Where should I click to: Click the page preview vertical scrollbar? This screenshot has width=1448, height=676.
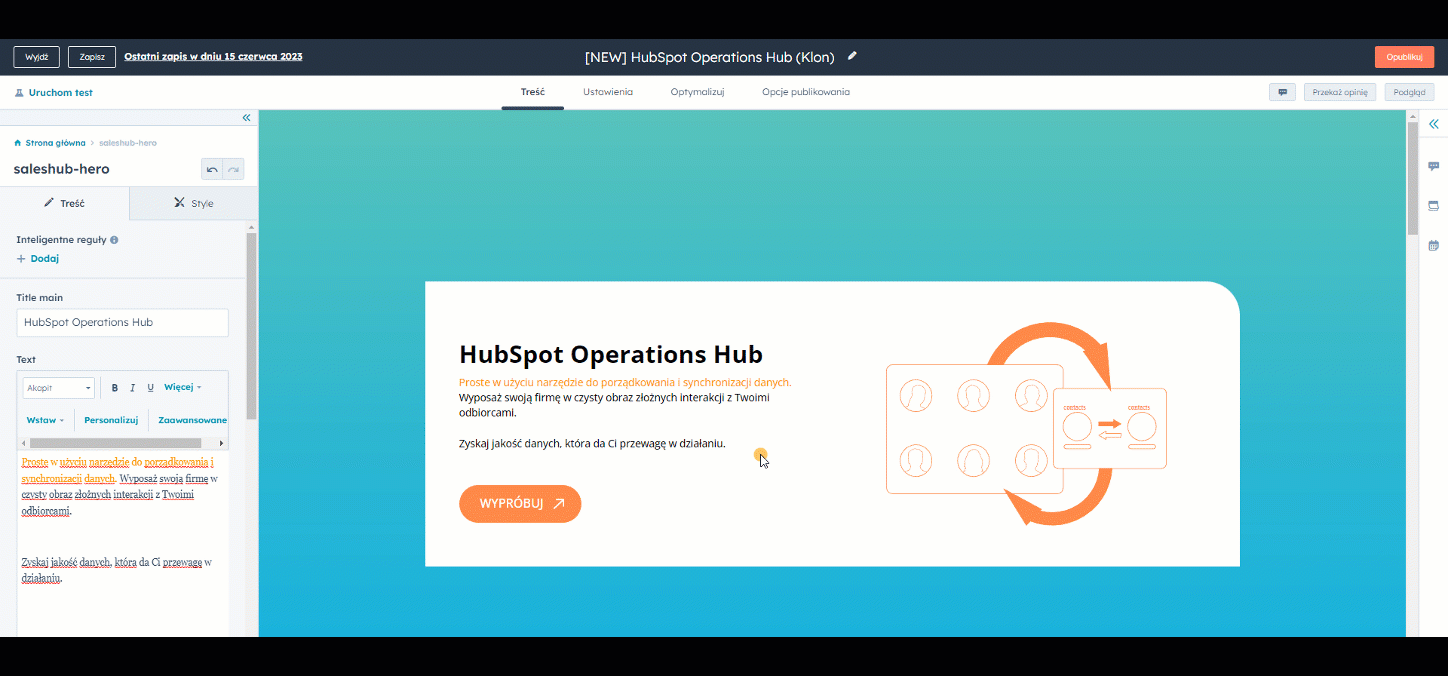(x=1412, y=178)
